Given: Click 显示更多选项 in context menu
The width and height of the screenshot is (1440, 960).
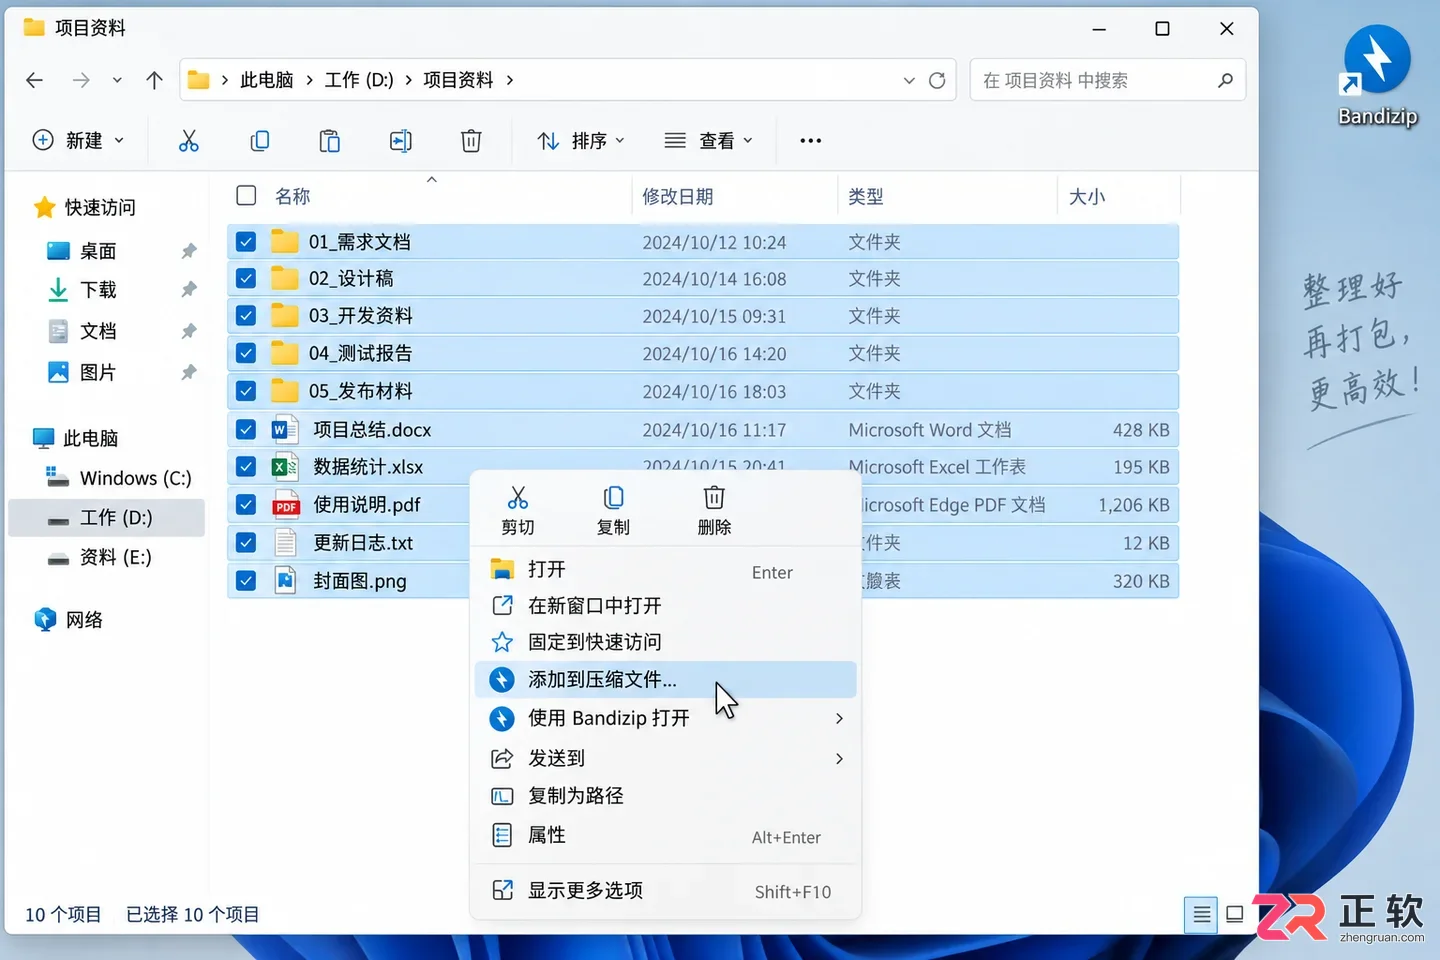Looking at the screenshot, I should [665, 891].
